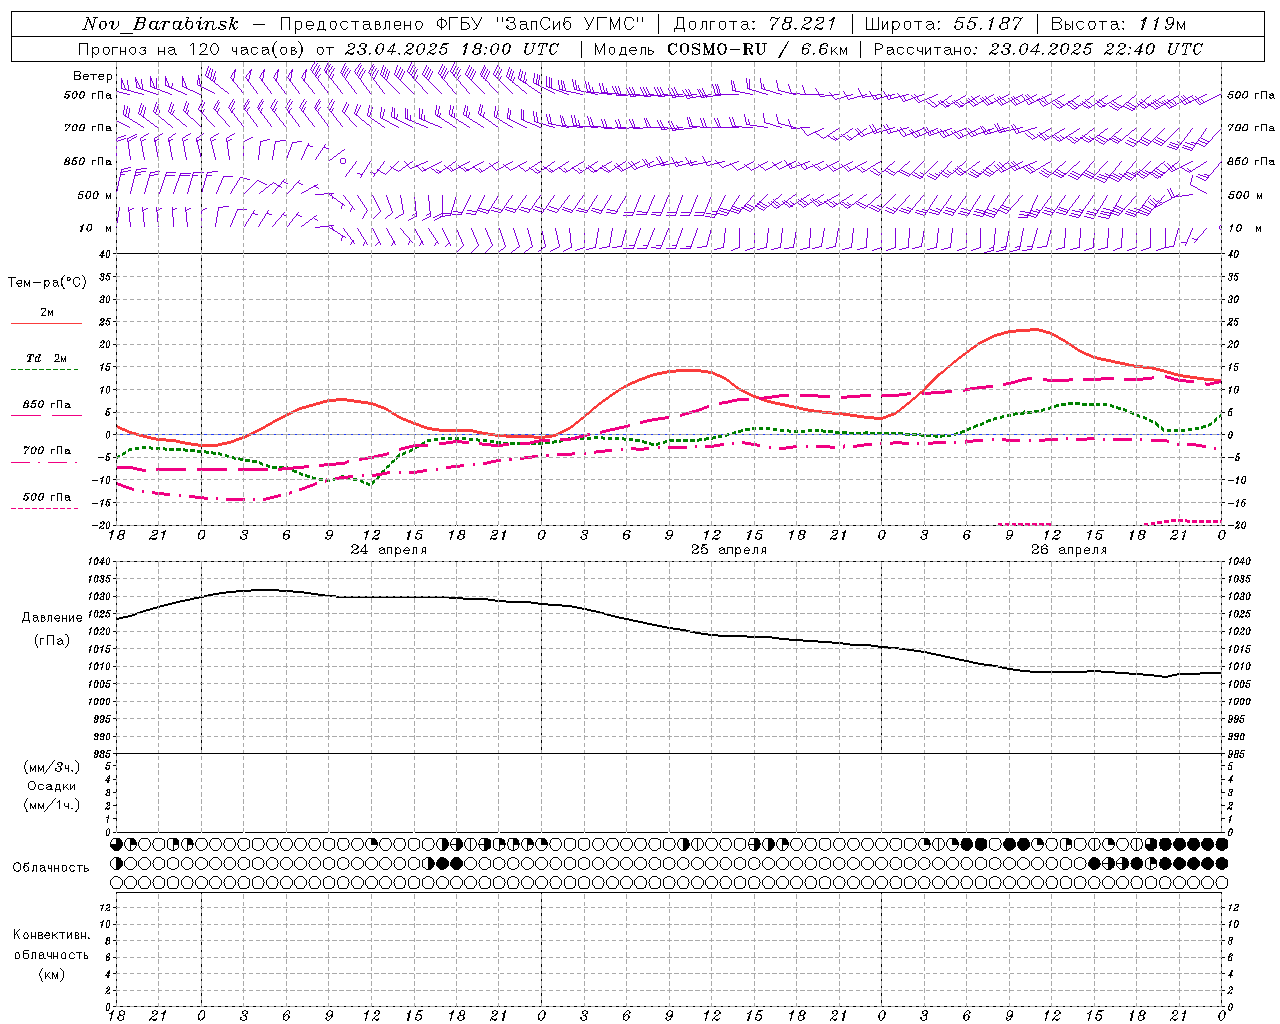
Task: Click the '700 гПа' temperature legend entry
Action: (x=47, y=450)
